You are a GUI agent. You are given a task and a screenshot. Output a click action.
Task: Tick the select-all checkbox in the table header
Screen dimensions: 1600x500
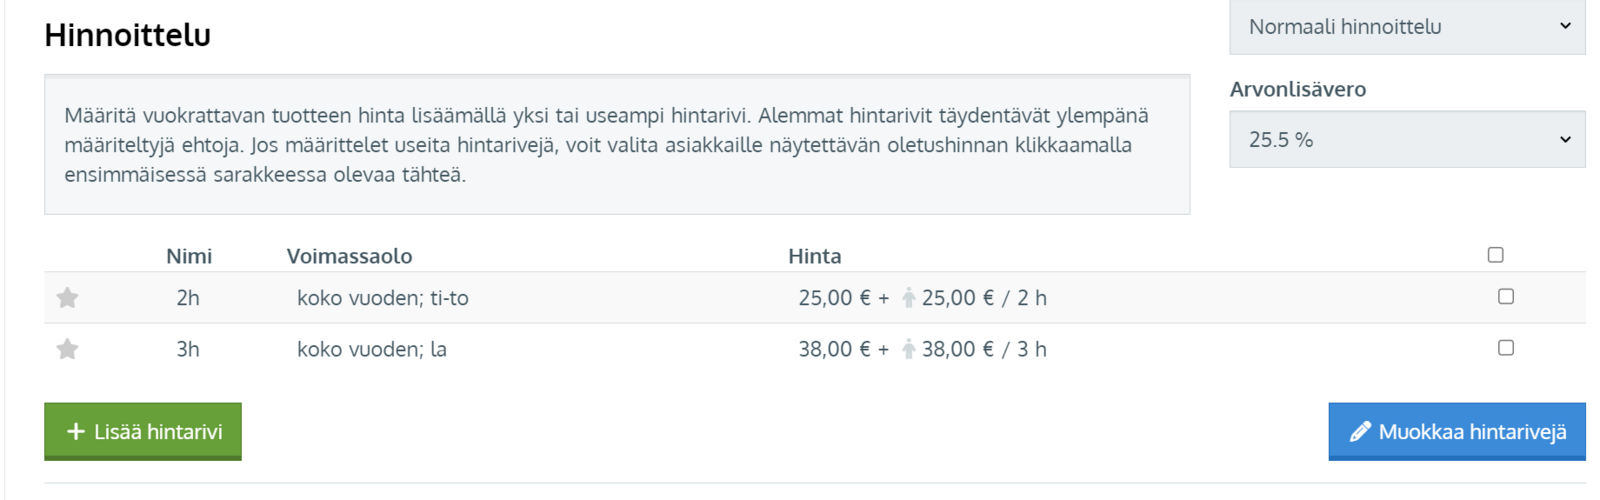point(1495,255)
